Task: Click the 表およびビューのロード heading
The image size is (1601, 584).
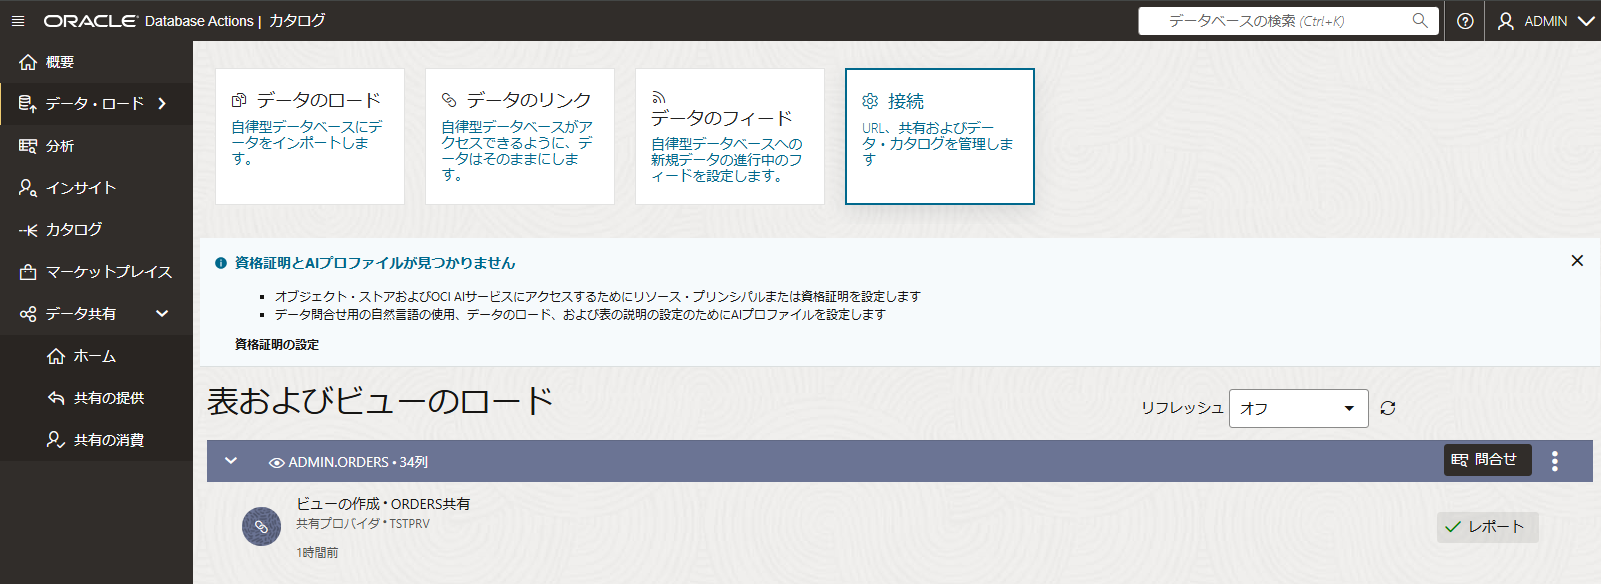Action: [380, 401]
